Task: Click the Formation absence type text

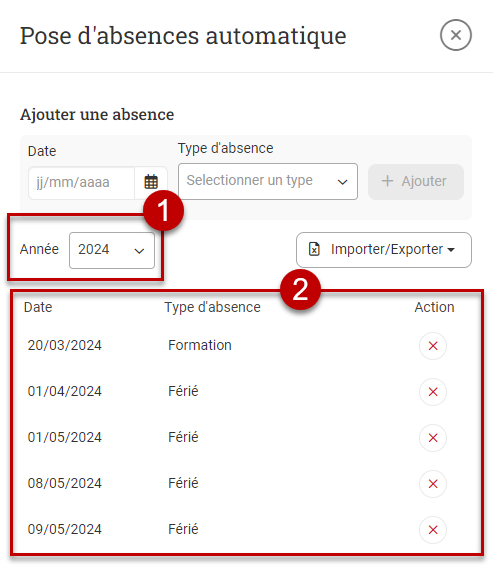Action: pyautogui.click(x=200, y=345)
